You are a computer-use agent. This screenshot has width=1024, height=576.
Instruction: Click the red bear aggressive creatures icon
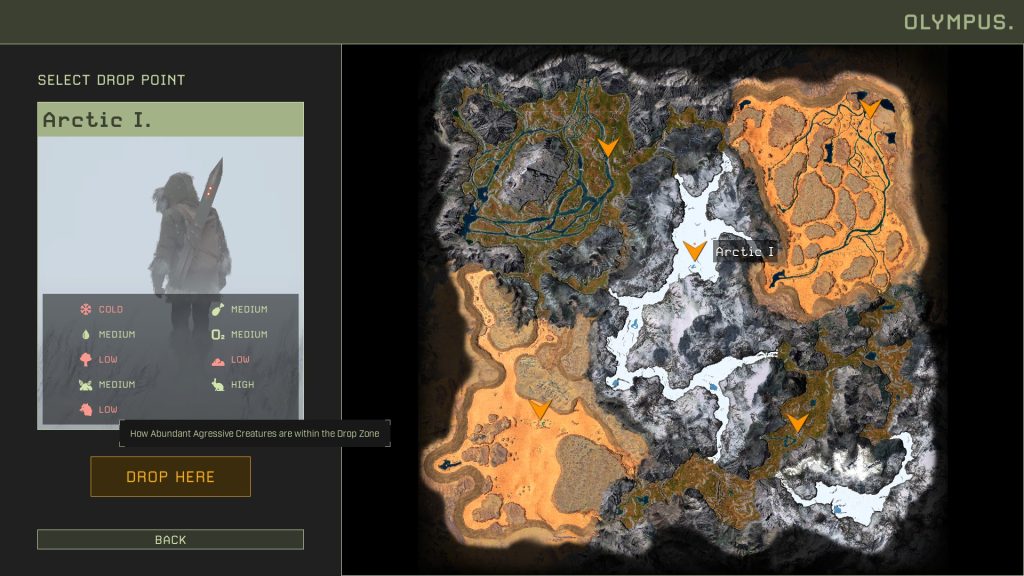click(86, 409)
